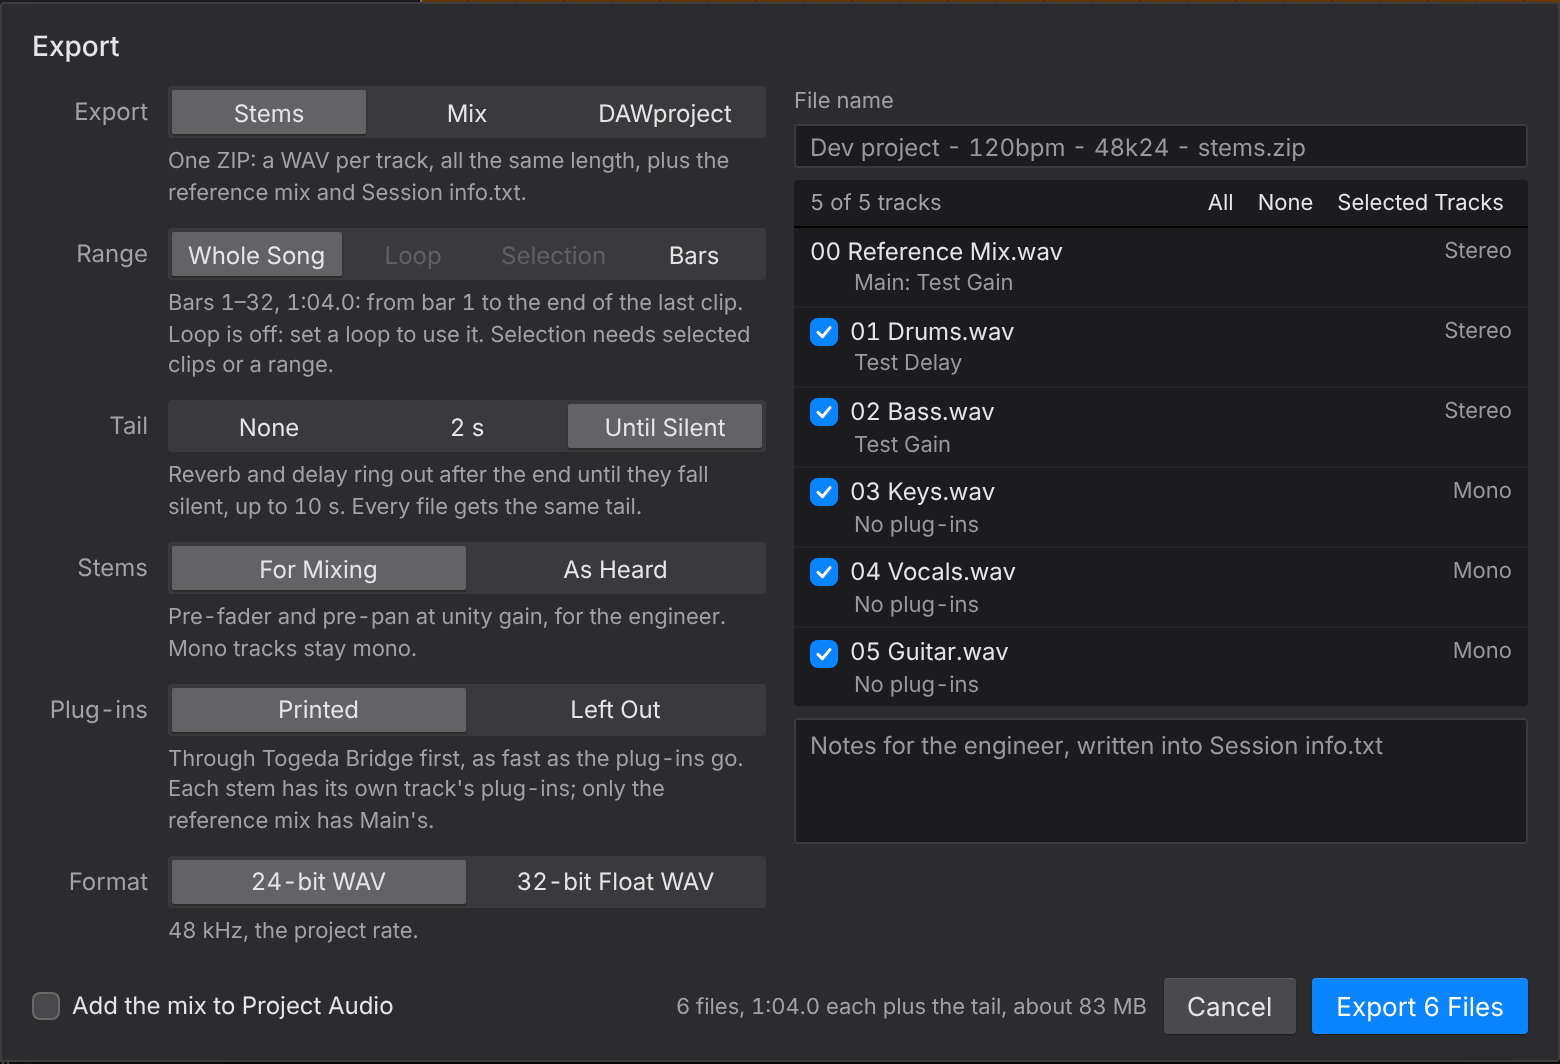The height and width of the screenshot is (1064, 1560).
Task: Uncheck the 04 Vocals.wav track
Action: (824, 572)
